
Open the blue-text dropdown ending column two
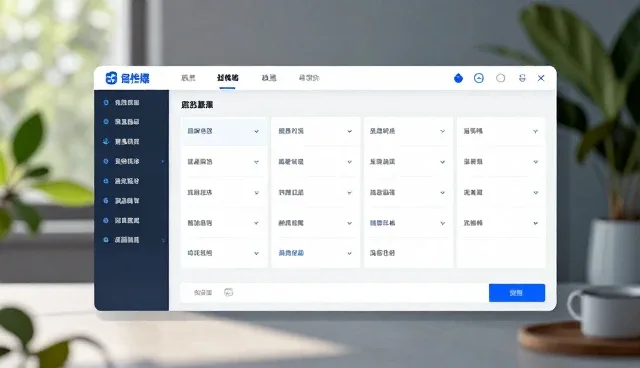(316, 253)
